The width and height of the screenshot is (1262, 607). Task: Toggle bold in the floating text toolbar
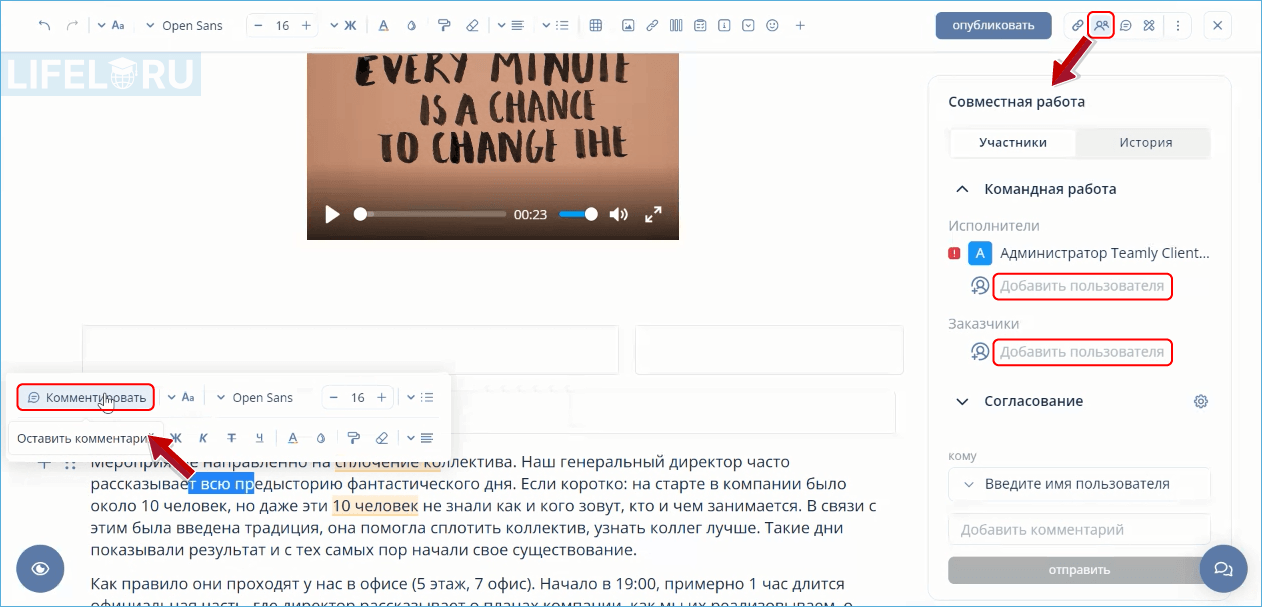click(175, 438)
